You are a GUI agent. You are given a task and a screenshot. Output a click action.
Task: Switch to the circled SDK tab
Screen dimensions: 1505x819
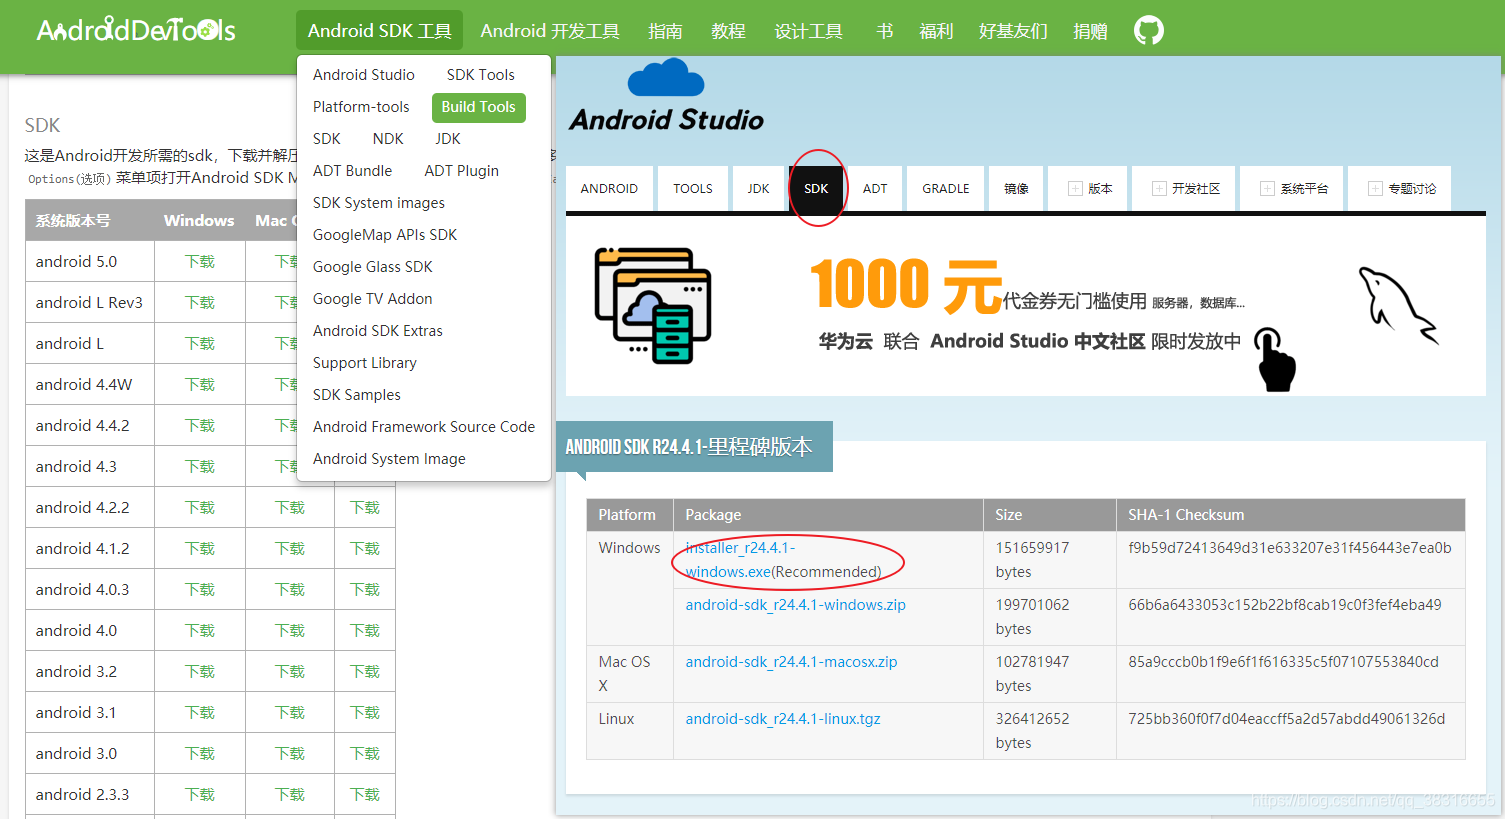pyautogui.click(x=816, y=188)
